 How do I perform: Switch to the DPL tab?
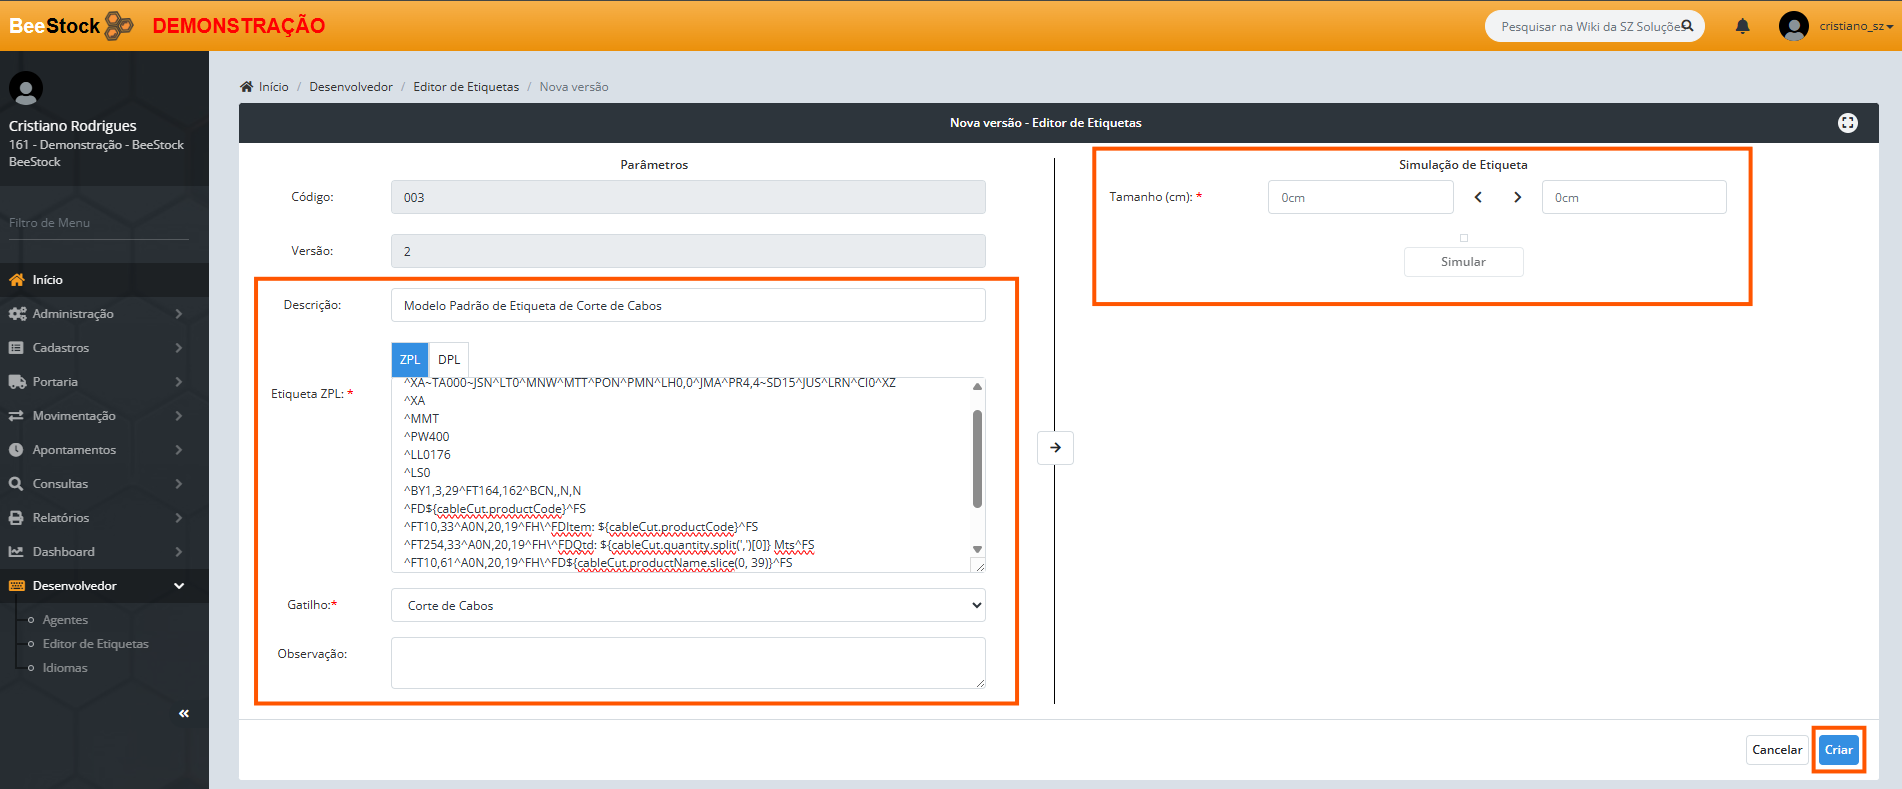click(449, 360)
